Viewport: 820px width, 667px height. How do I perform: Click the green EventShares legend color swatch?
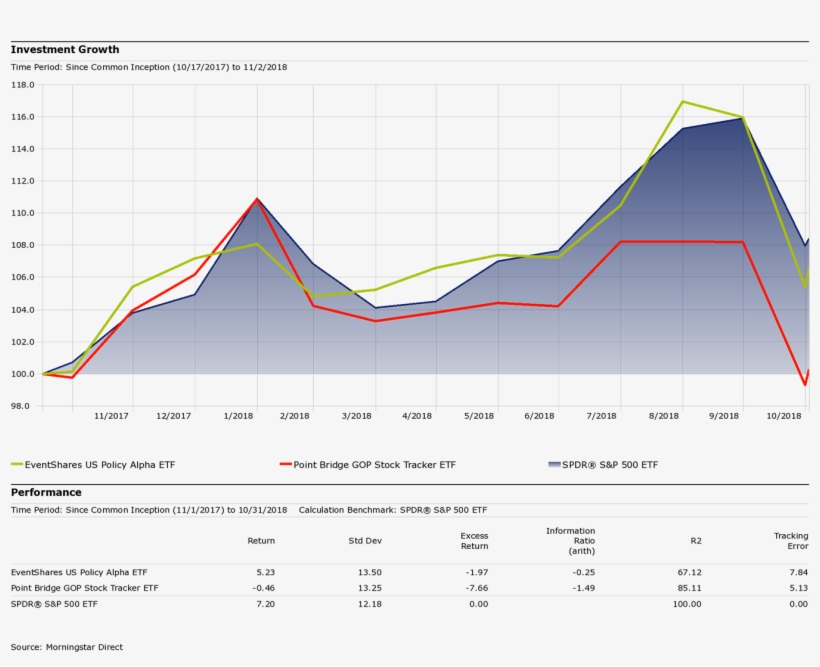[17, 464]
